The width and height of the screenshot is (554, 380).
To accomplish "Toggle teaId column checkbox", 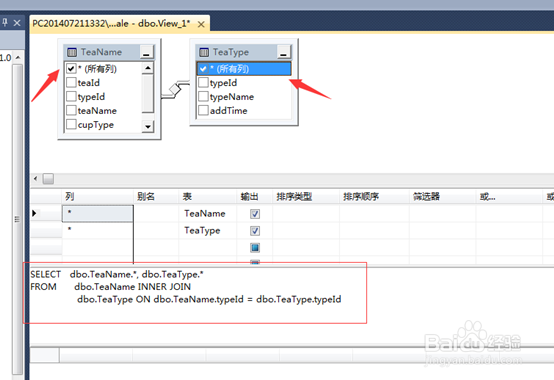I will click(71, 82).
